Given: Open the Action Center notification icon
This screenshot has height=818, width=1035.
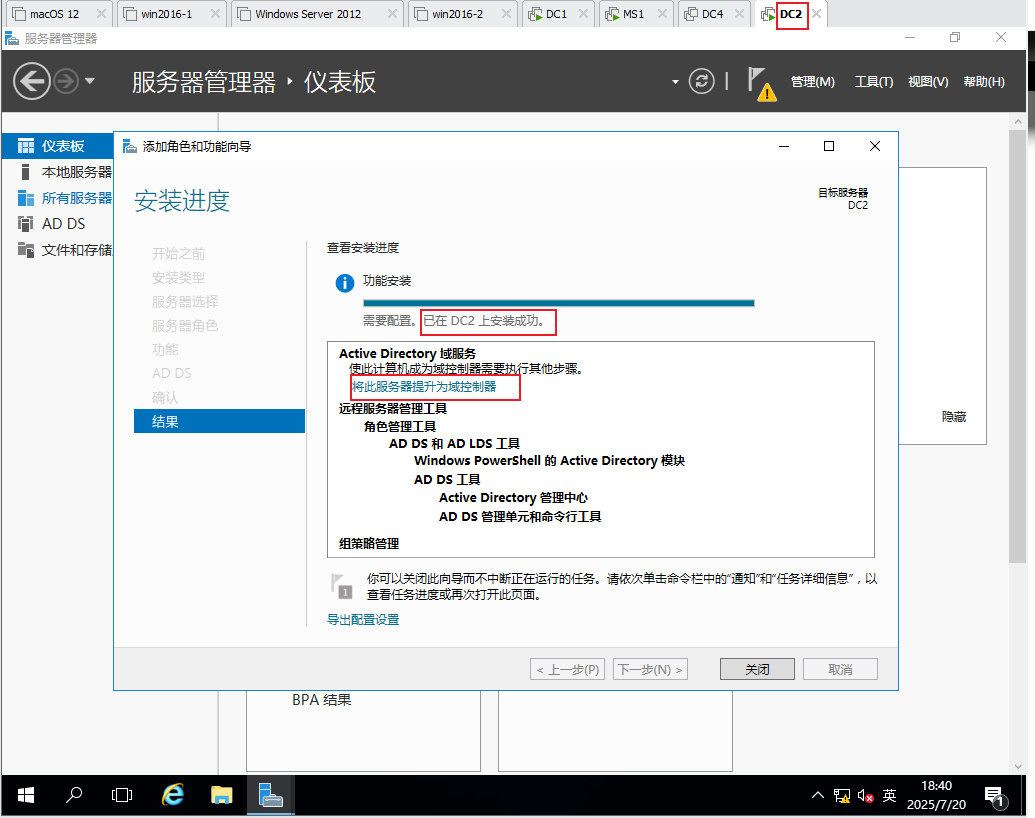Looking at the screenshot, I should tap(995, 796).
